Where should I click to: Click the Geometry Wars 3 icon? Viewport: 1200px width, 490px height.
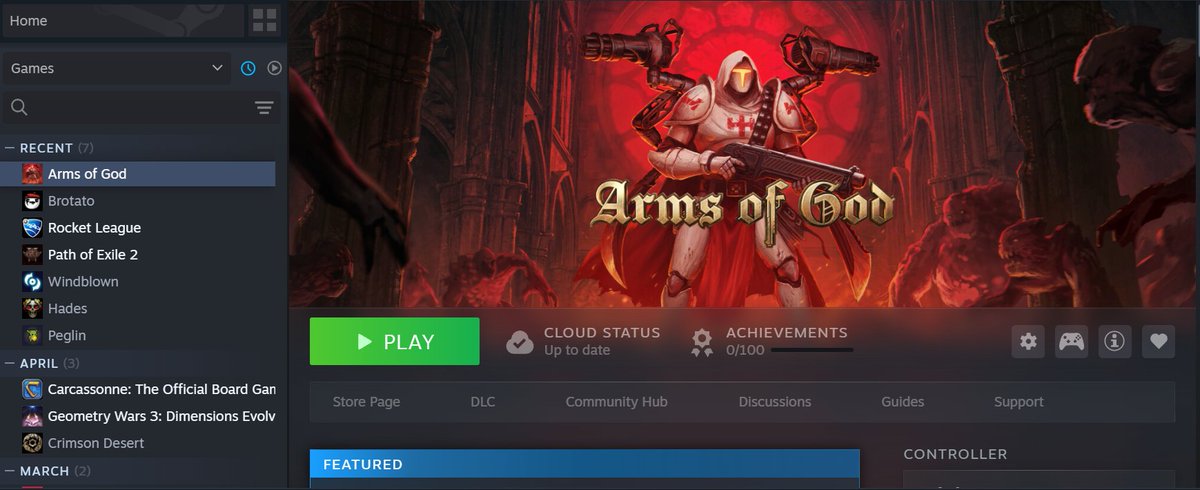(31, 416)
